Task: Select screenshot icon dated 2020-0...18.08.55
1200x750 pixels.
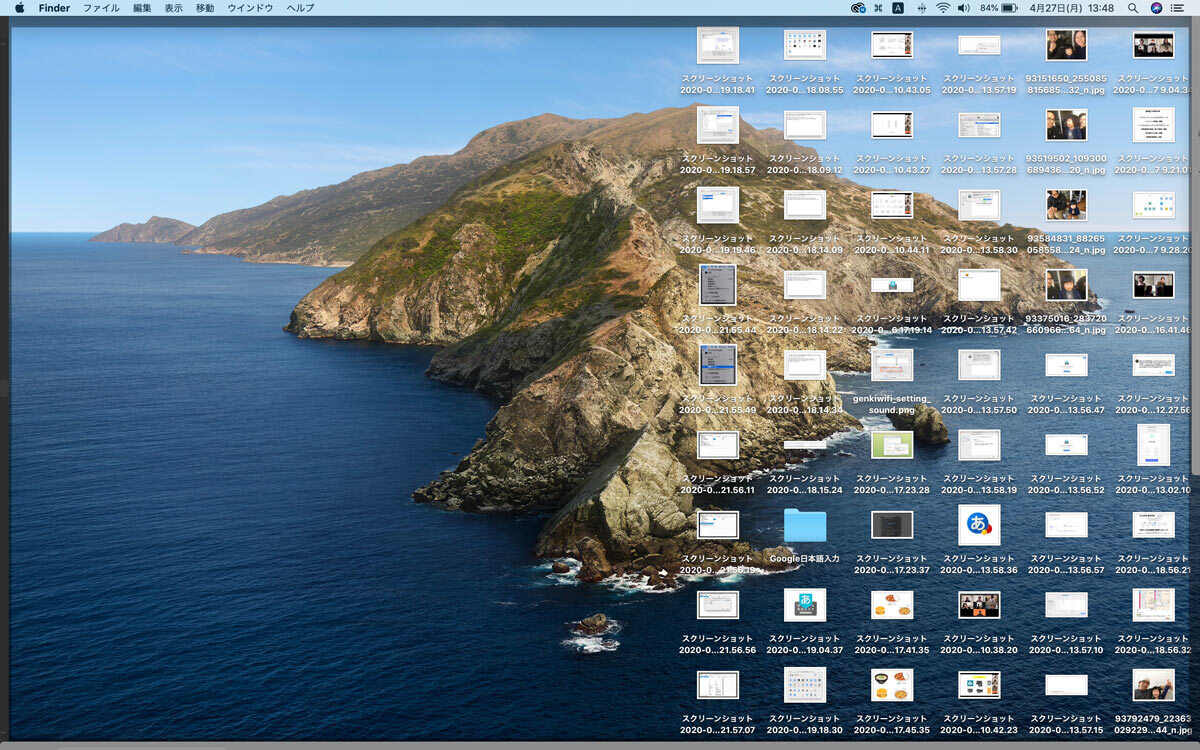Action: pyautogui.click(x=805, y=45)
